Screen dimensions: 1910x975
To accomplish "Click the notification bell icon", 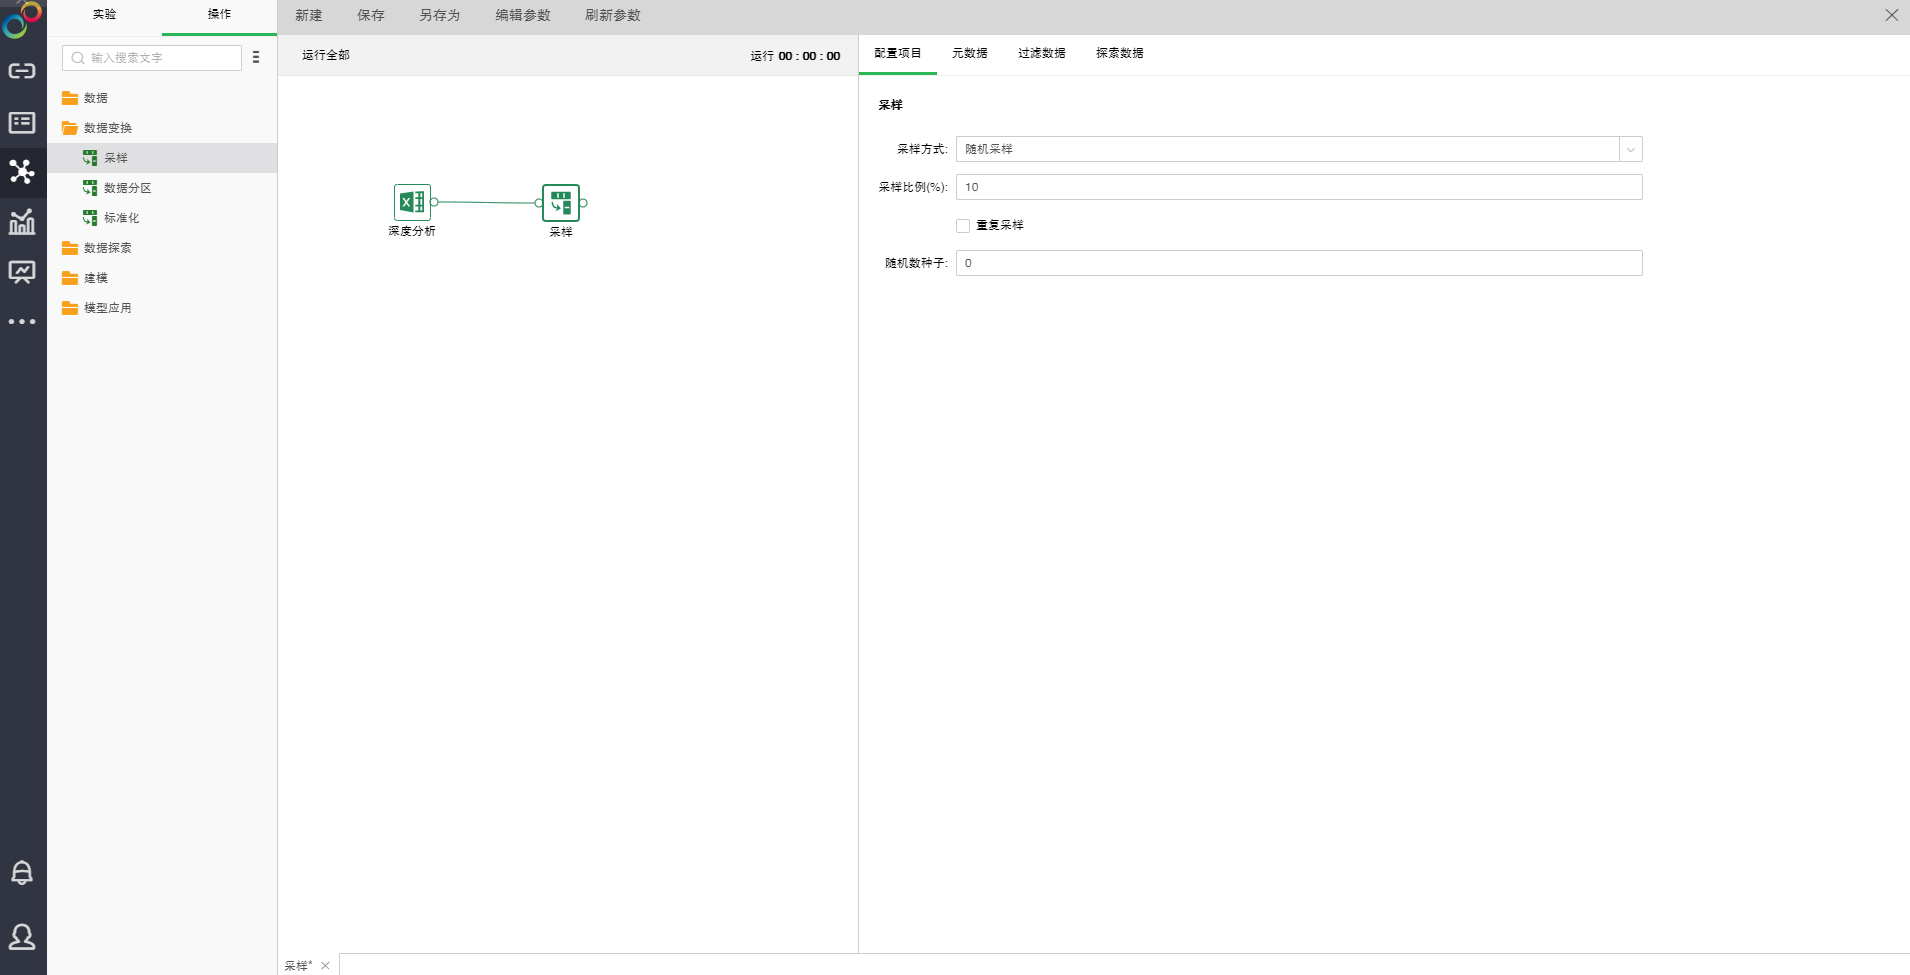I will [x=22, y=872].
